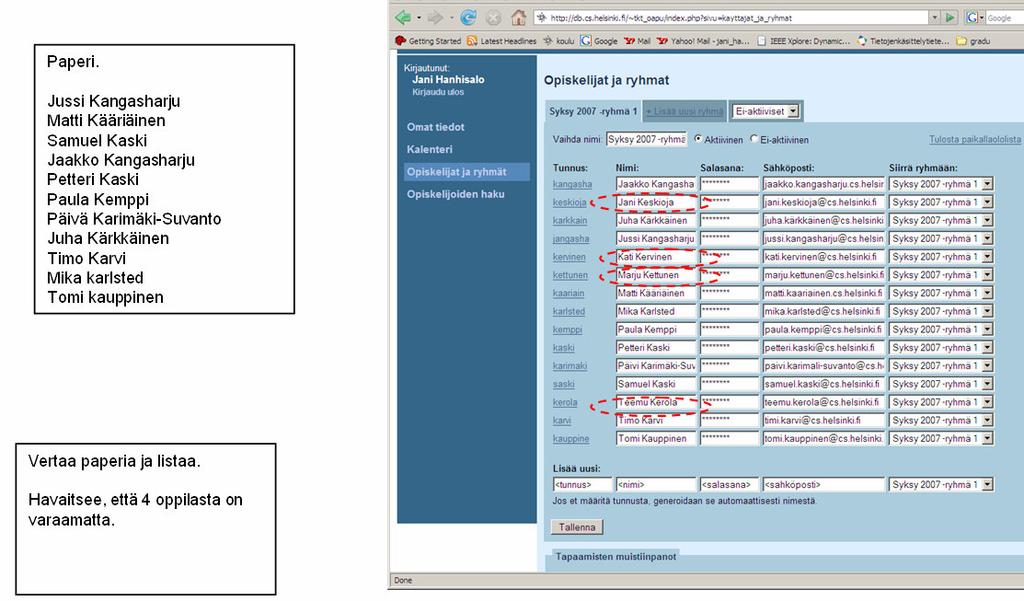Open Opiskelijoiden haku in the sidebar
The height and width of the screenshot is (601, 1024).
coord(456,194)
